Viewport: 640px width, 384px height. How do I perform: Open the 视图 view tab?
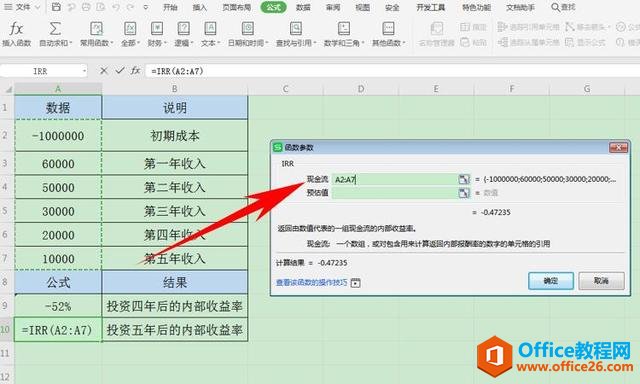tap(362, 7)
